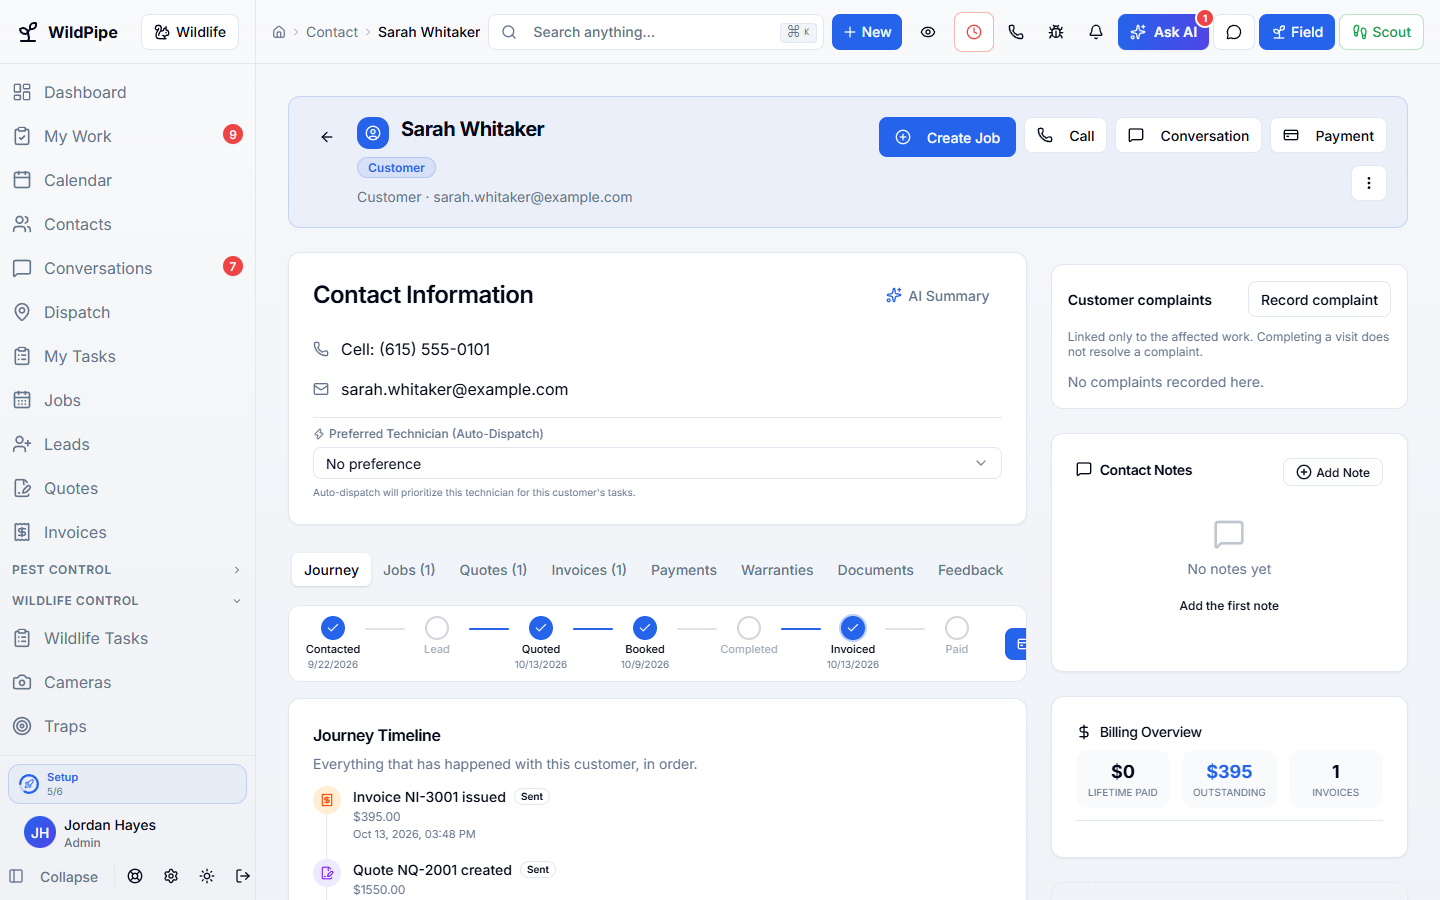Click the Paid journey step circle

point(957,628)
